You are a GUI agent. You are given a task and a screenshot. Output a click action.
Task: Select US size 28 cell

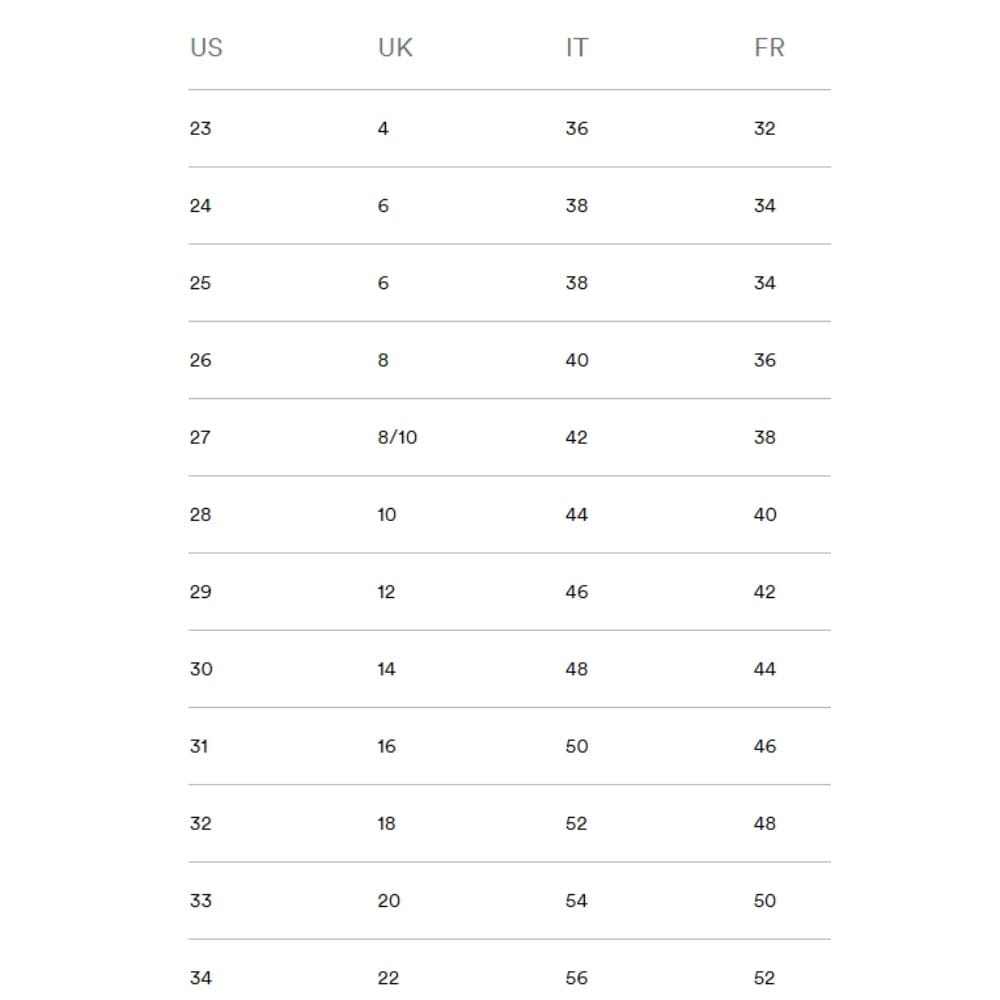tap(200, 515)
